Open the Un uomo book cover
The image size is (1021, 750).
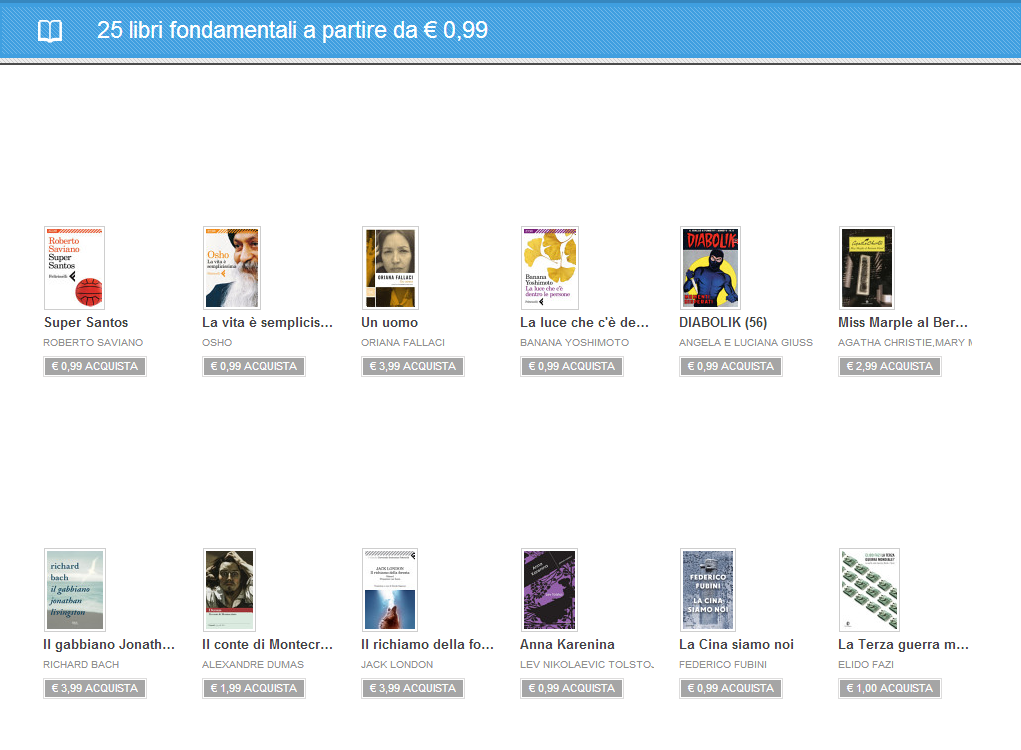click(390, 268)
